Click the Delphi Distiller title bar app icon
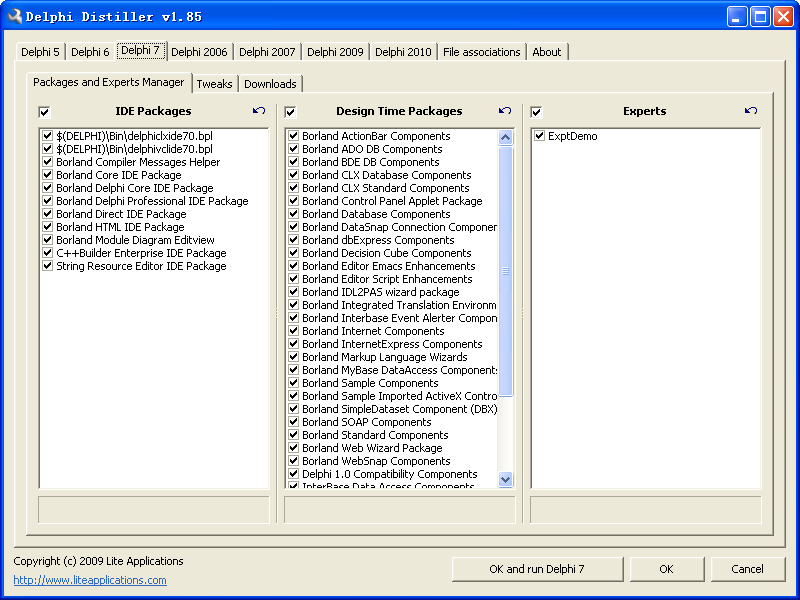The height and width of the screenshot is (600, 800). (14, 16)
